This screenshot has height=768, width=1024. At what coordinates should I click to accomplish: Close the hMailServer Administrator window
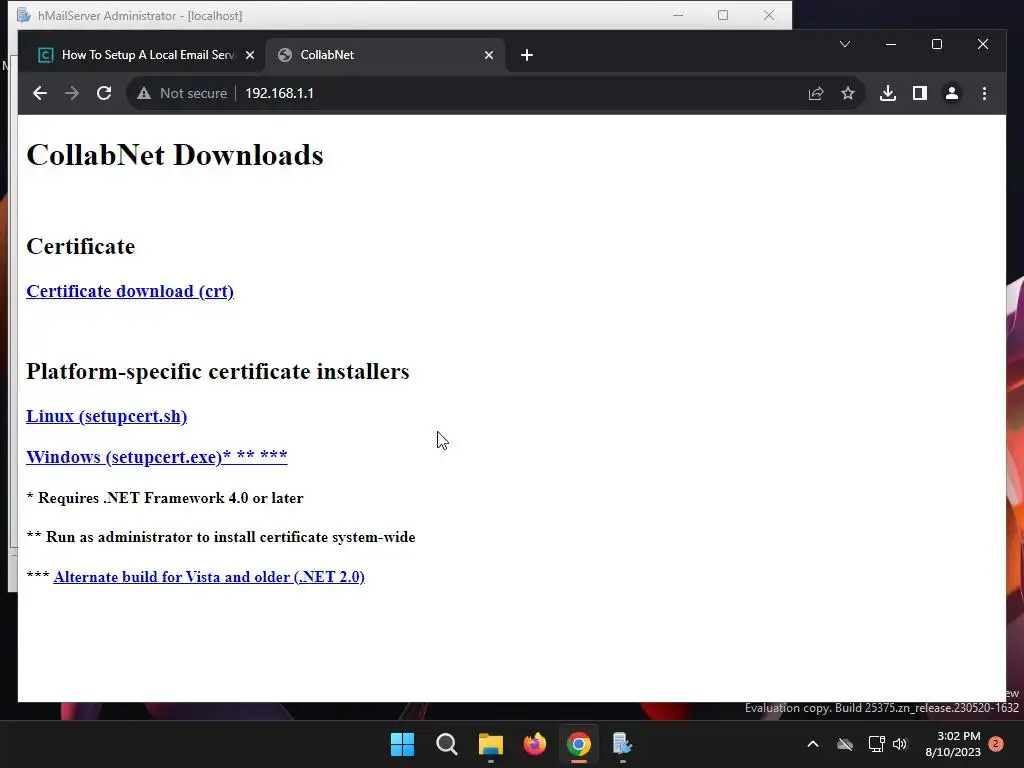tap(769, 15)
